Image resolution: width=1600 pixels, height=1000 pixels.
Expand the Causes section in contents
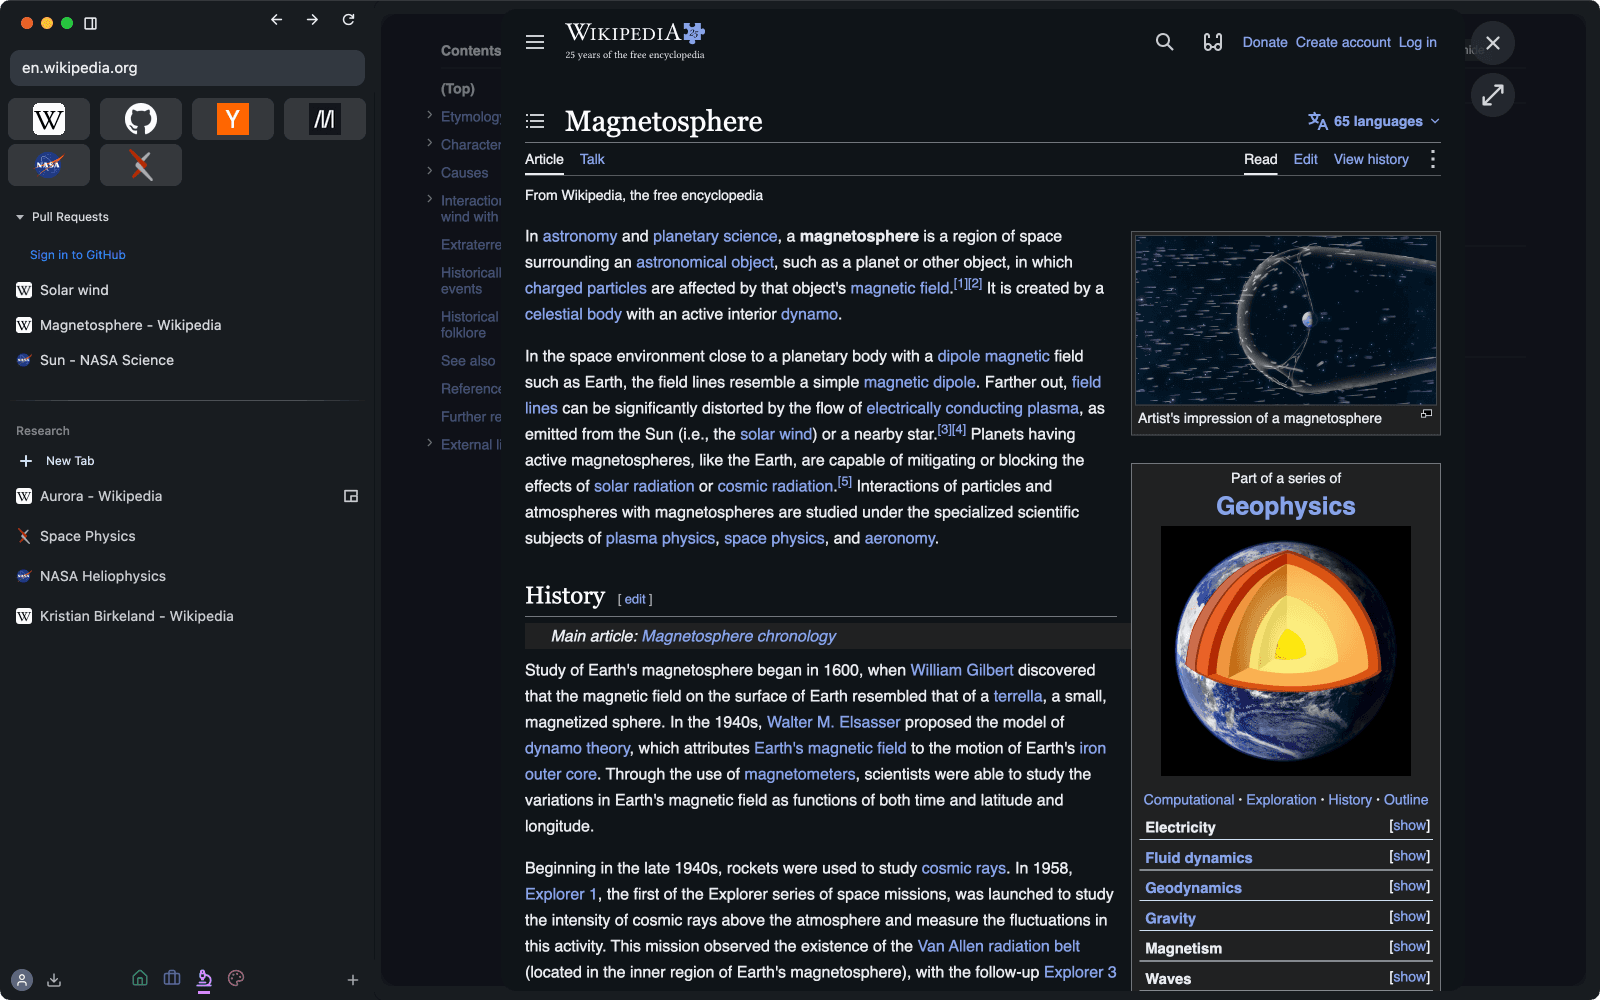(430, 172)
